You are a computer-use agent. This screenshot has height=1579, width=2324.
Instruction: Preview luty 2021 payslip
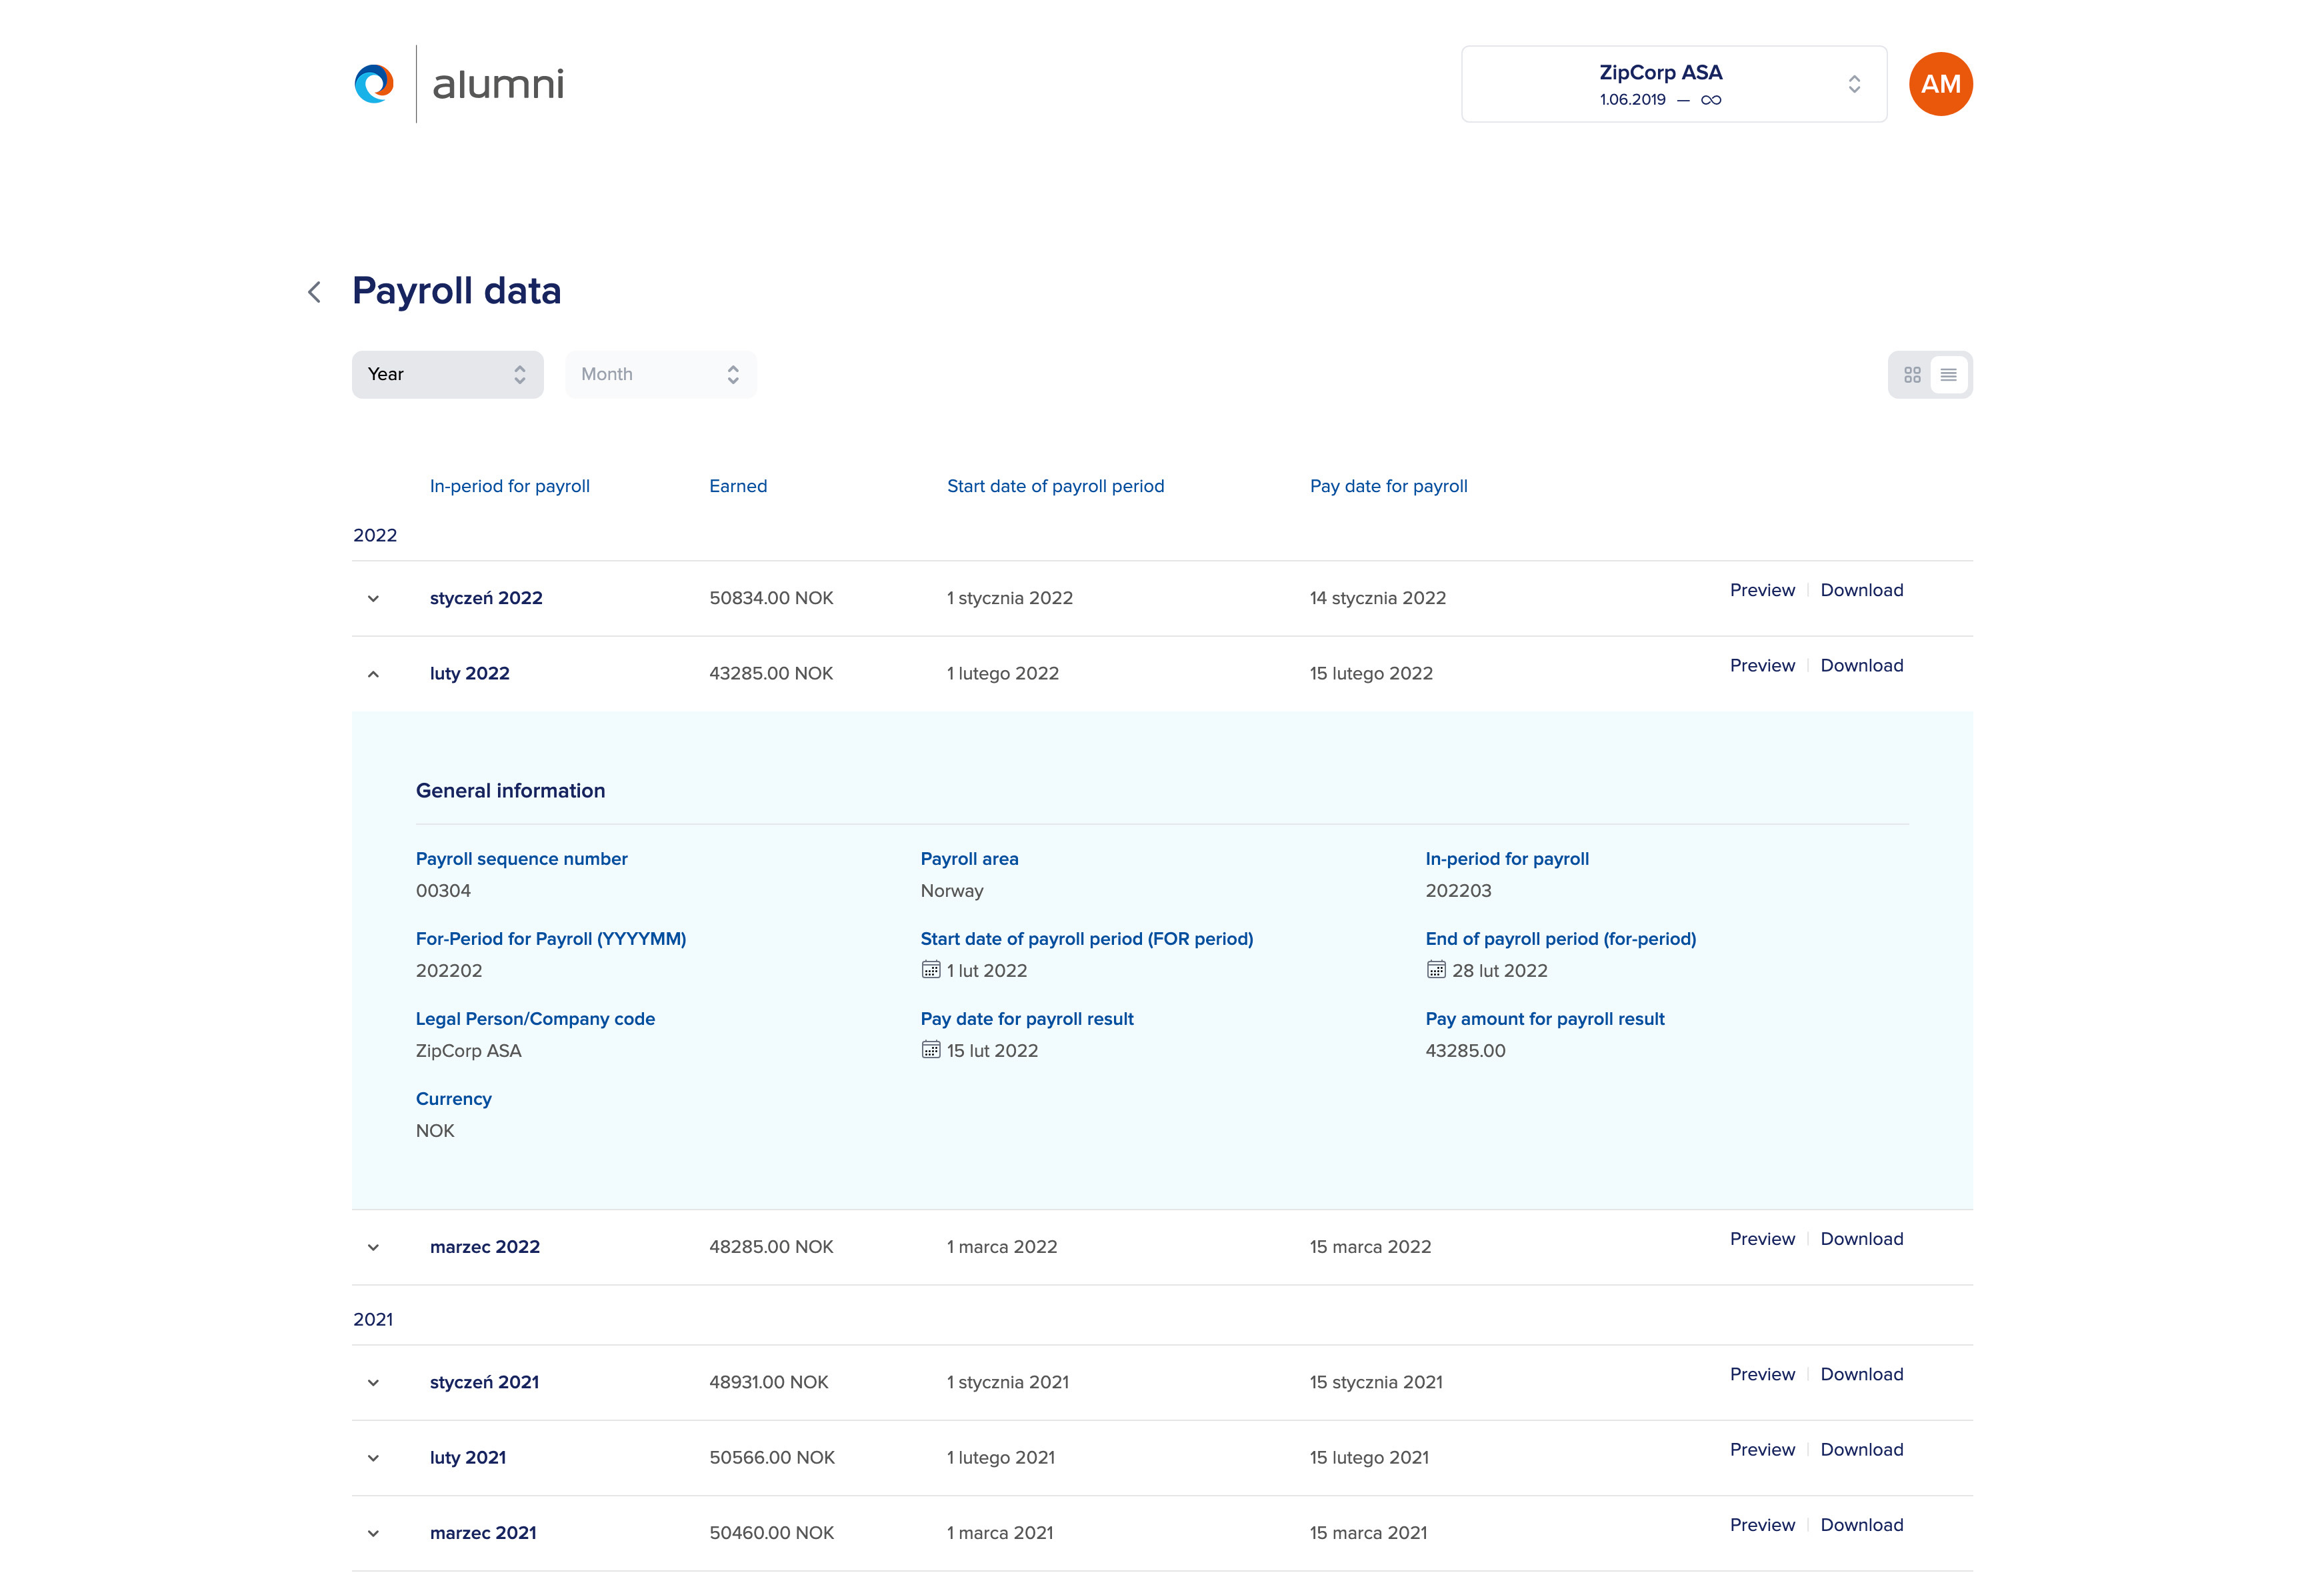(x=1762, y=1449)
